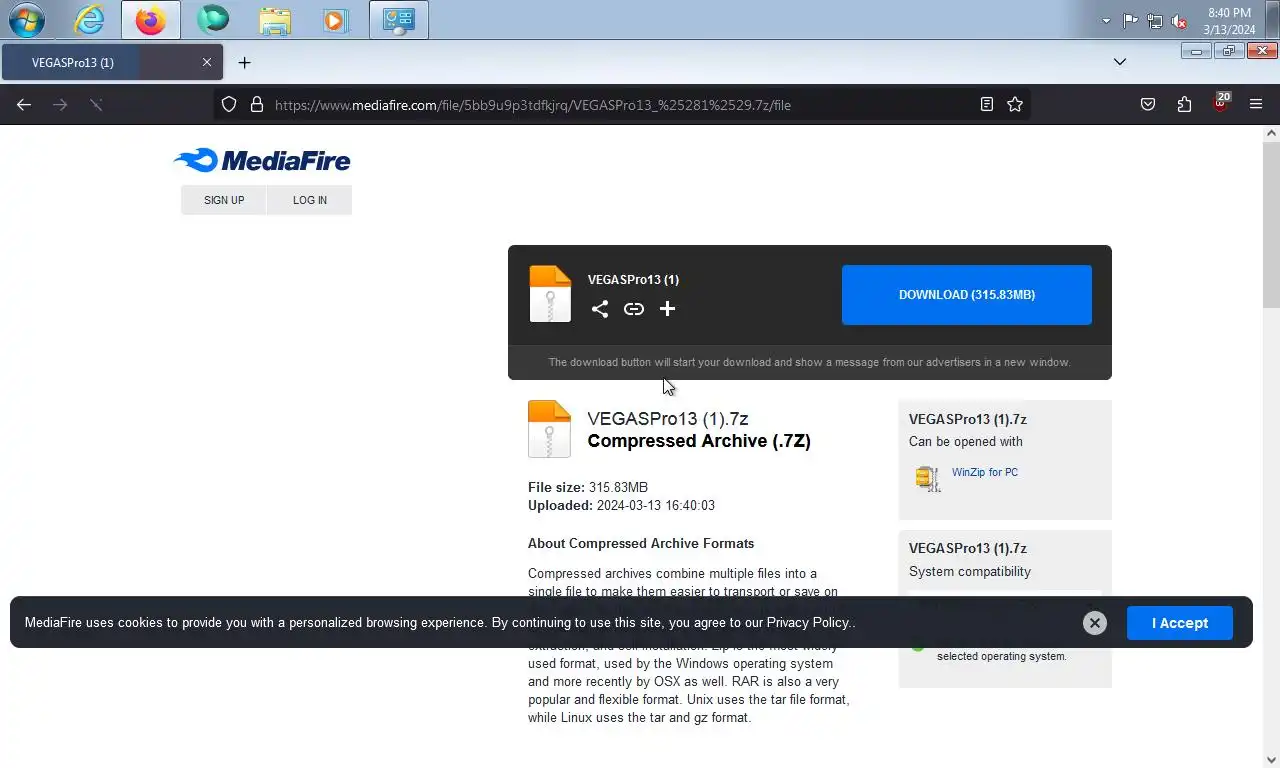1280x768 pixels.
Task: Open the Windows Start orb
Action: click(x=27, y=20)
